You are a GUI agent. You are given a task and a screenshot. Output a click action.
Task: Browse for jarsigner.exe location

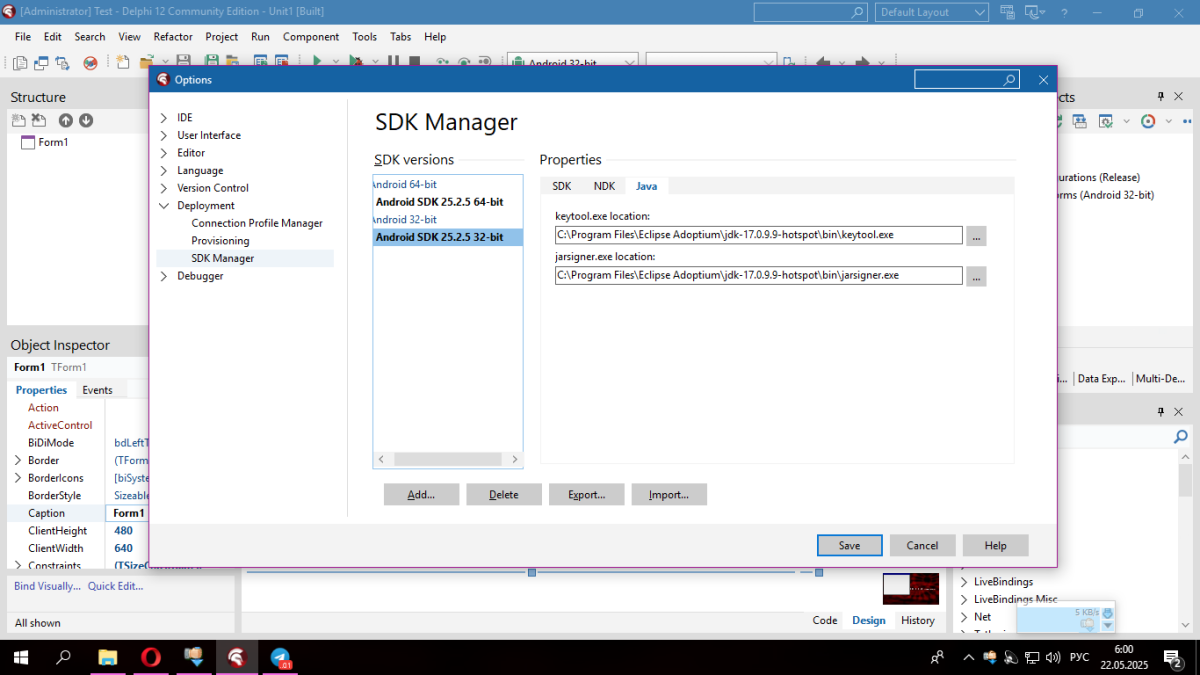click(x=976, y=276)
